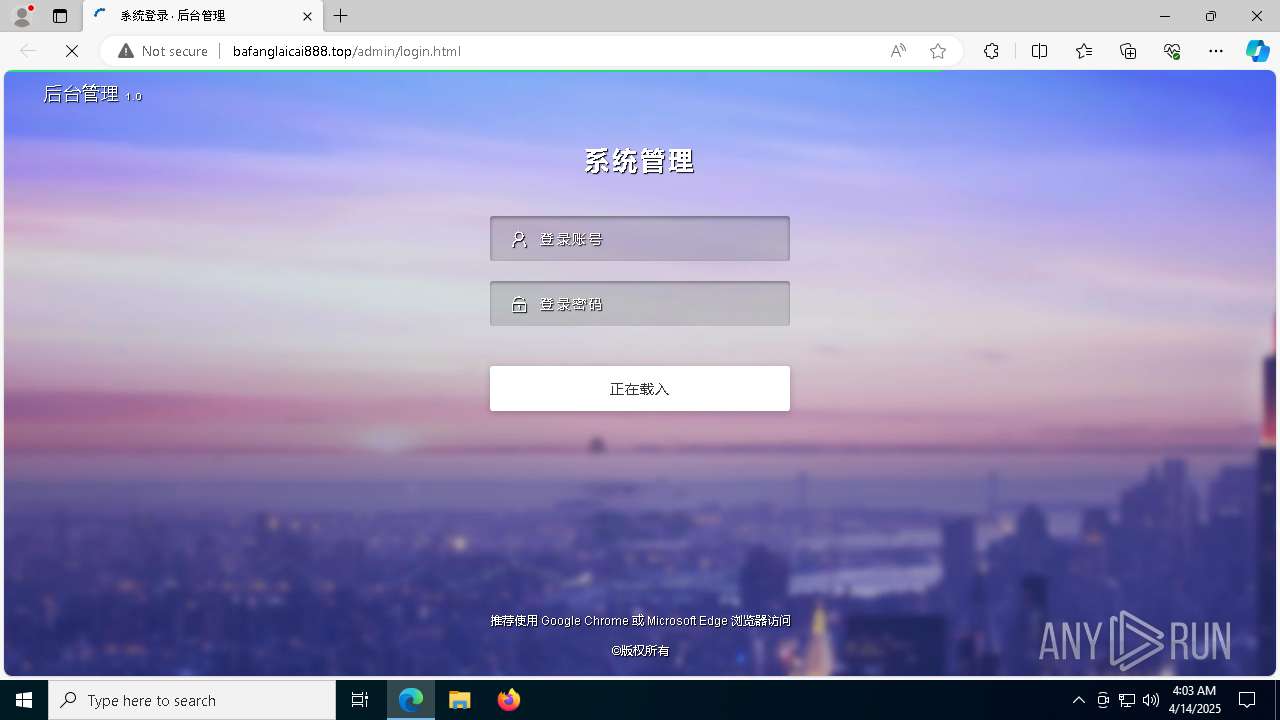Close the 系统登录 tab
Viewport: 1280px width, 720px height.
pos(307,16)
